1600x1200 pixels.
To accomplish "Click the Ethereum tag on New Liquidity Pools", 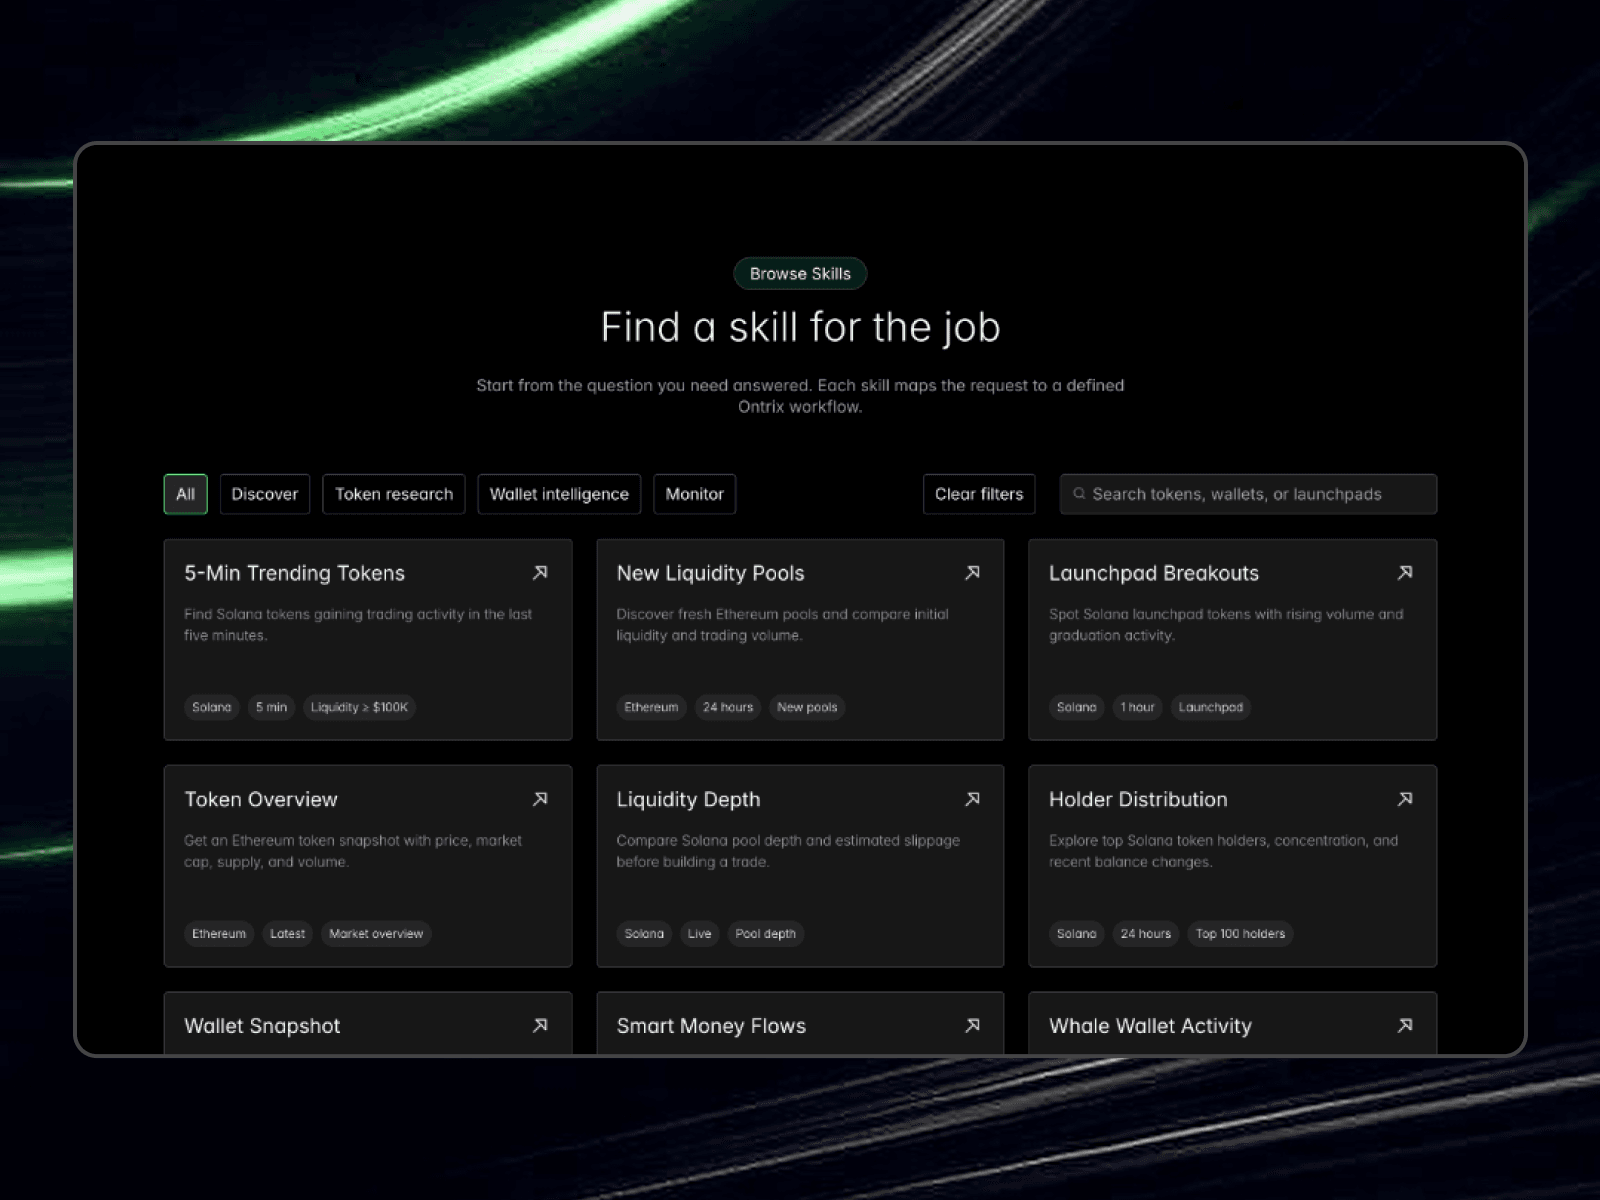I will 651,707.
